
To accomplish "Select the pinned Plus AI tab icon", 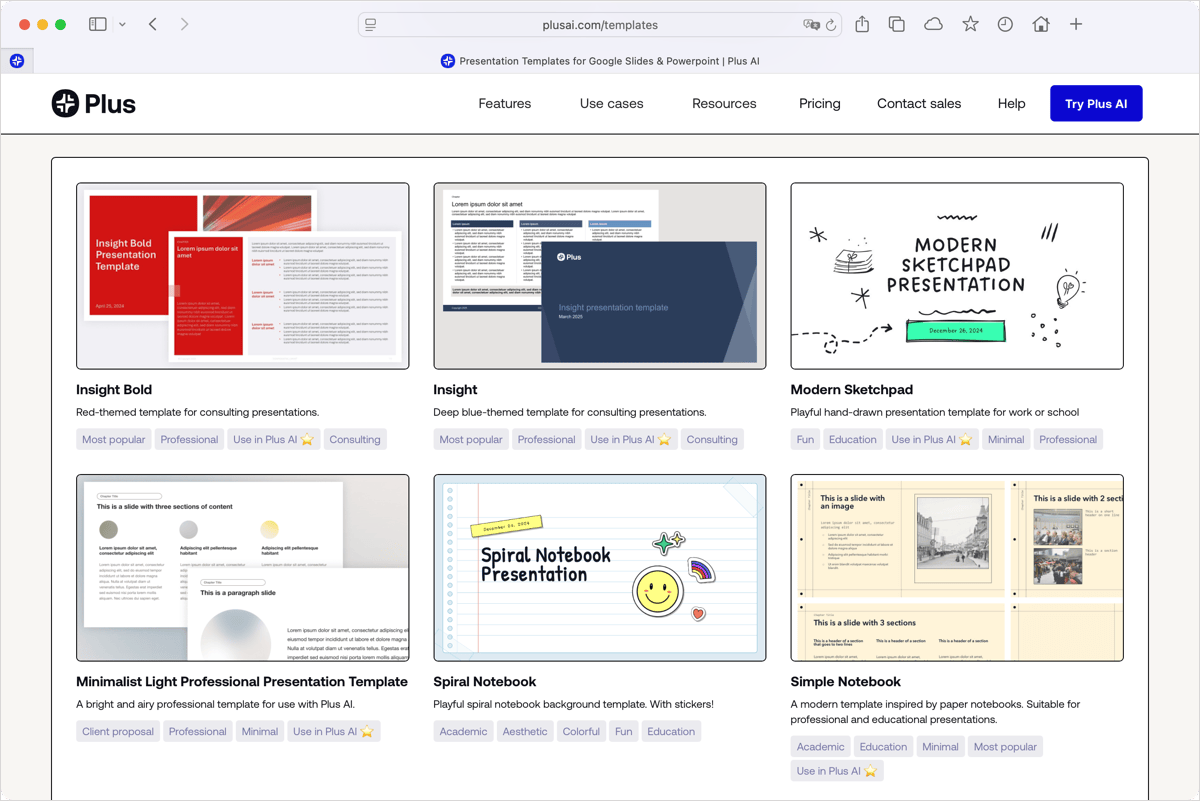I will click(17, 61).
